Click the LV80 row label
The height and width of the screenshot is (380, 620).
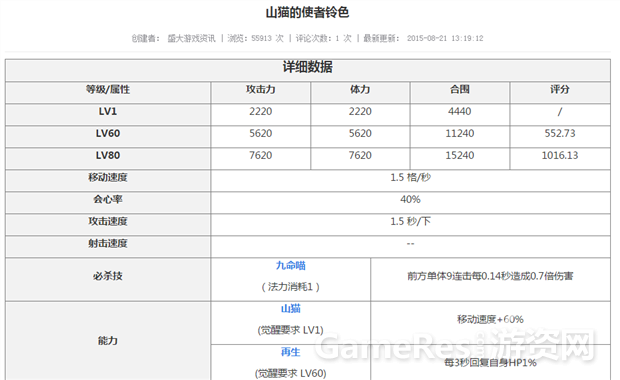(x=108, y=156)
